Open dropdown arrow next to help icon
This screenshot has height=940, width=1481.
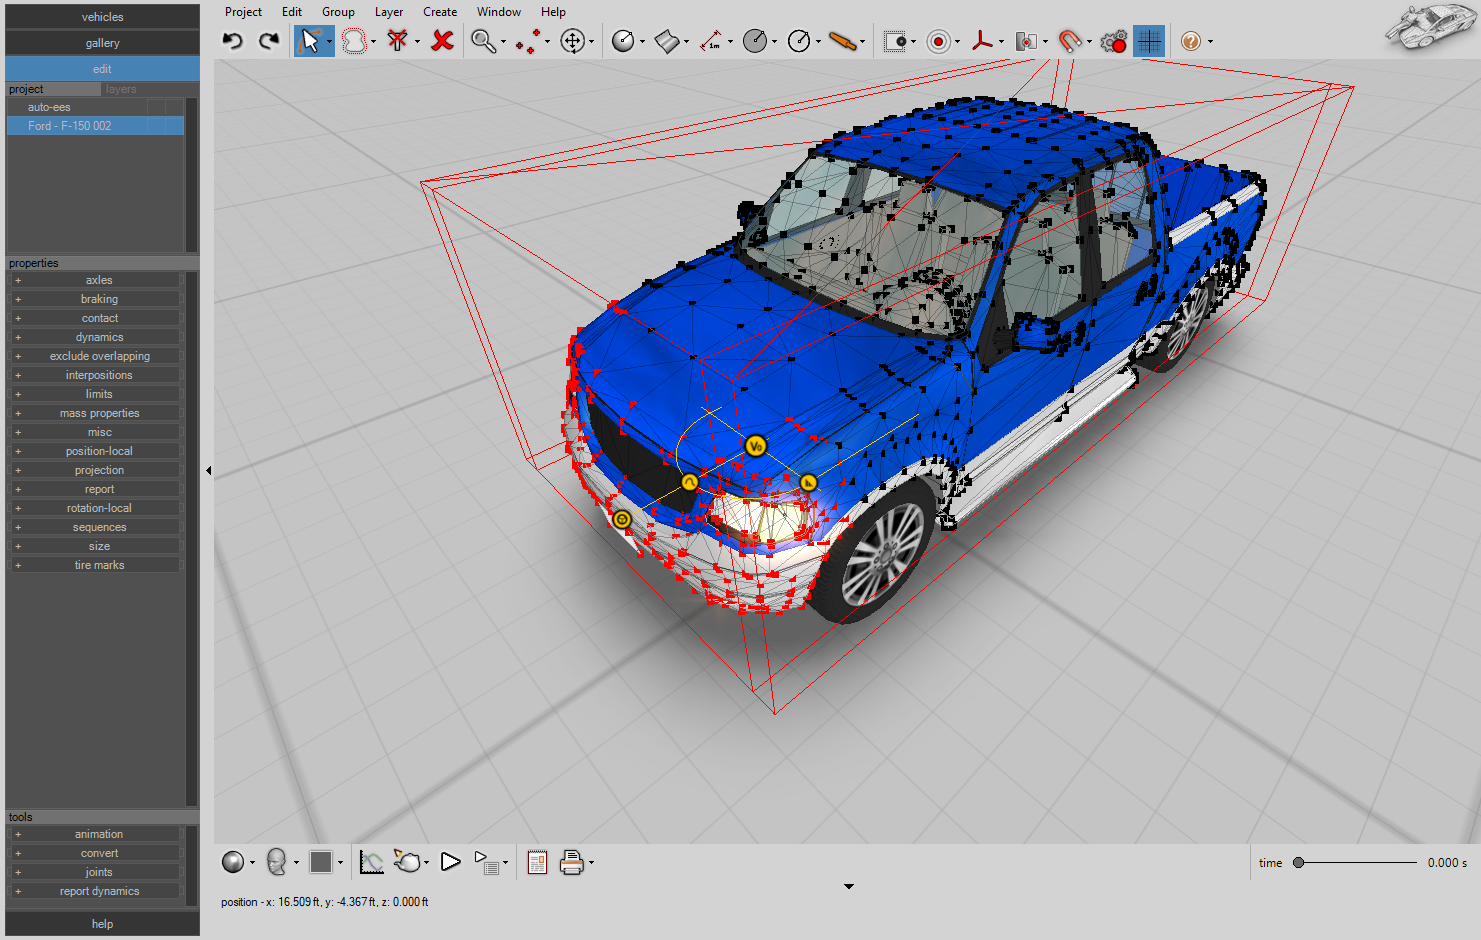click(x=1210, y=42)
